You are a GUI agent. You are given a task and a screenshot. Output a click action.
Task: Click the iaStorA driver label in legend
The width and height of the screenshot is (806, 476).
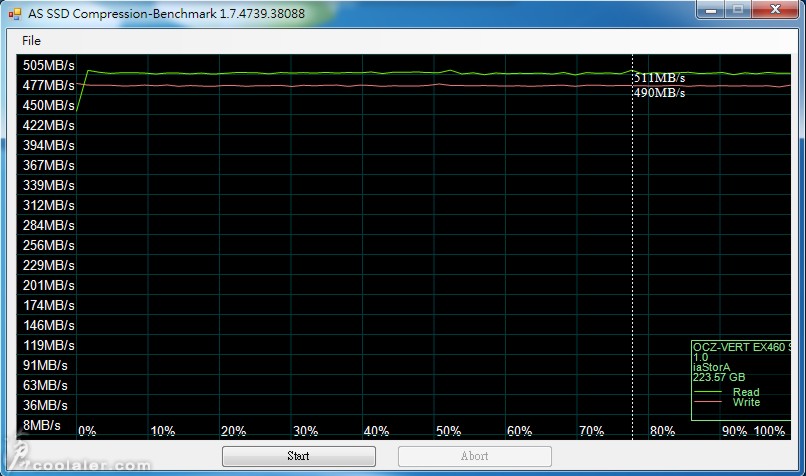tap(711, 368)
